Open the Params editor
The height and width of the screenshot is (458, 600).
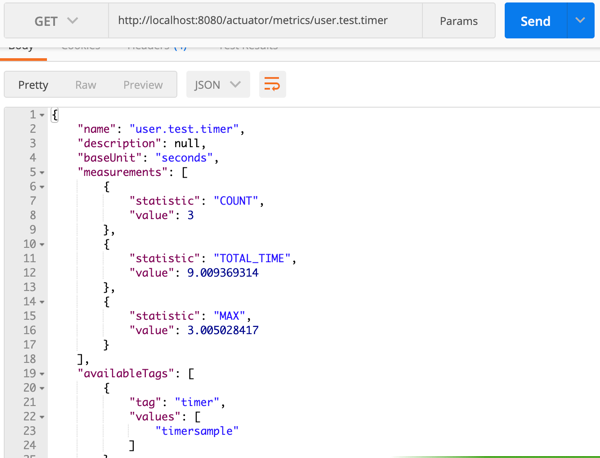click(458, 21)
